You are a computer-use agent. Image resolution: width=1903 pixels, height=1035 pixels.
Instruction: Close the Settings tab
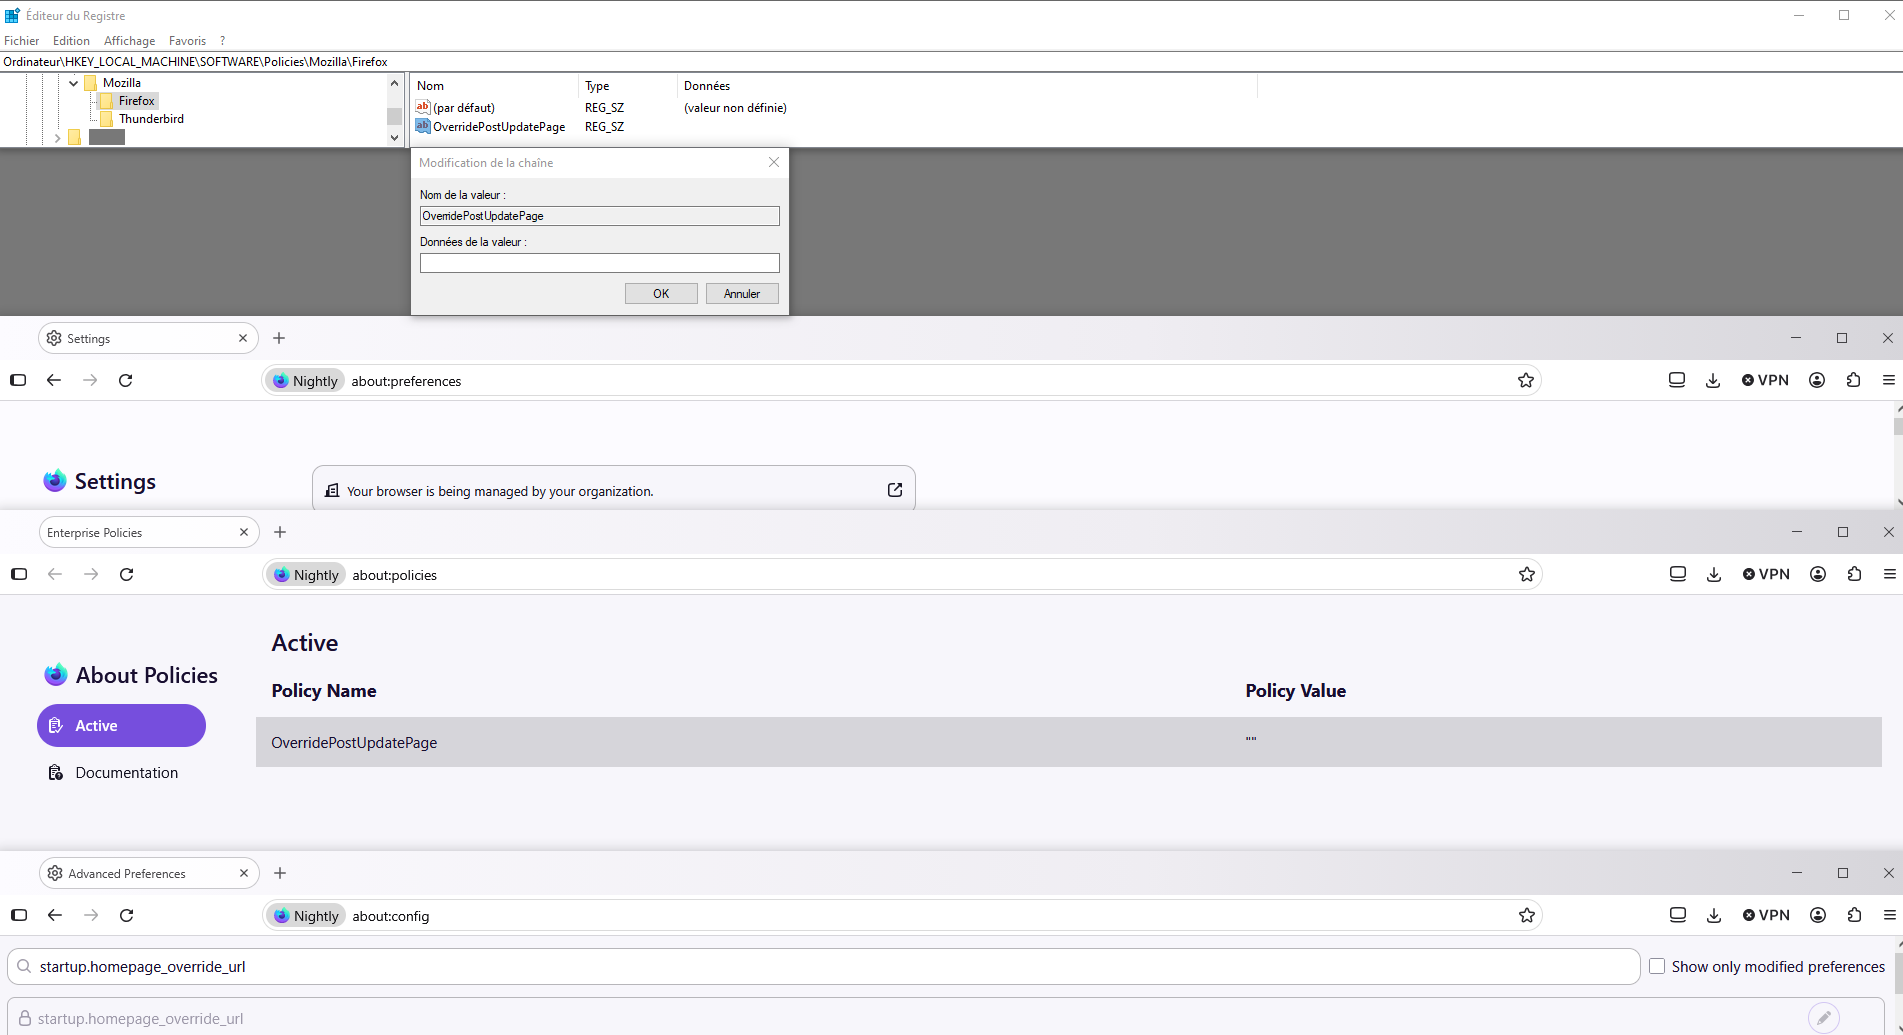[x=243, y=338]
